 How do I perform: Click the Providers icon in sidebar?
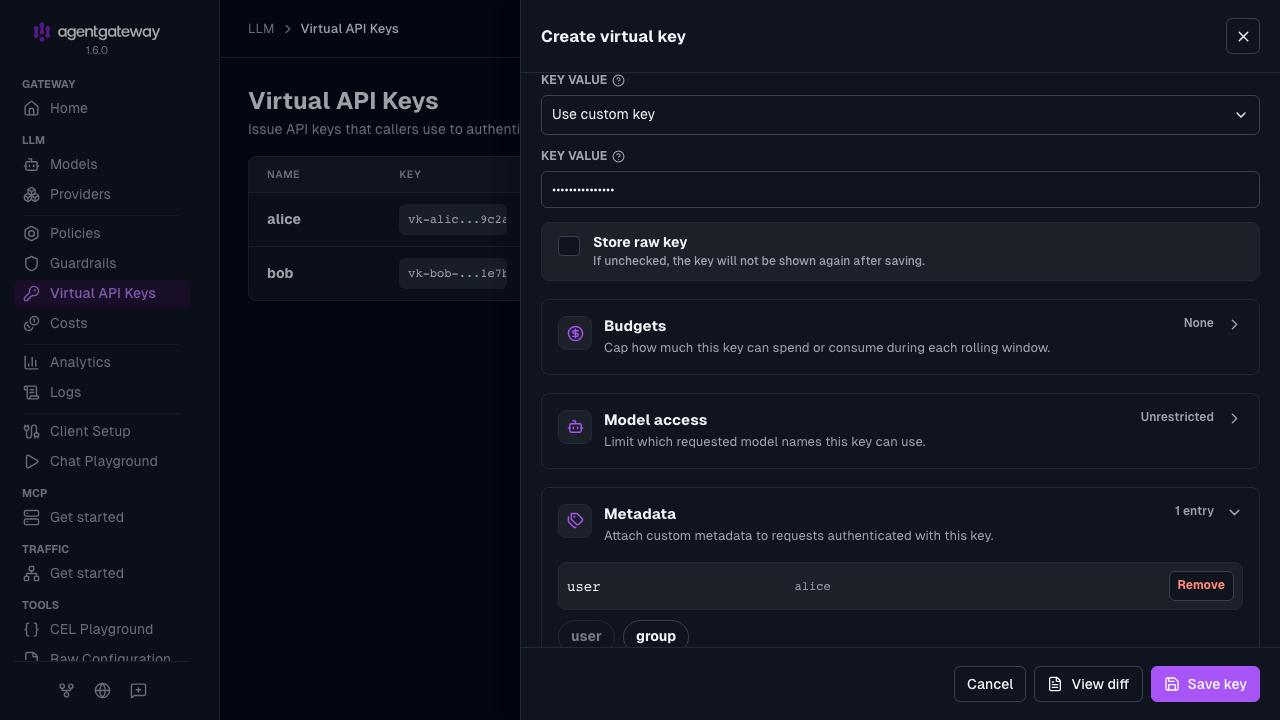[32, 194]
